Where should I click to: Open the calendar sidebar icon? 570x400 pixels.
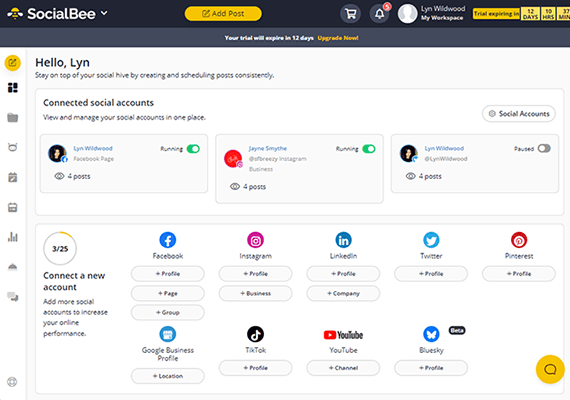pos(12,207)
